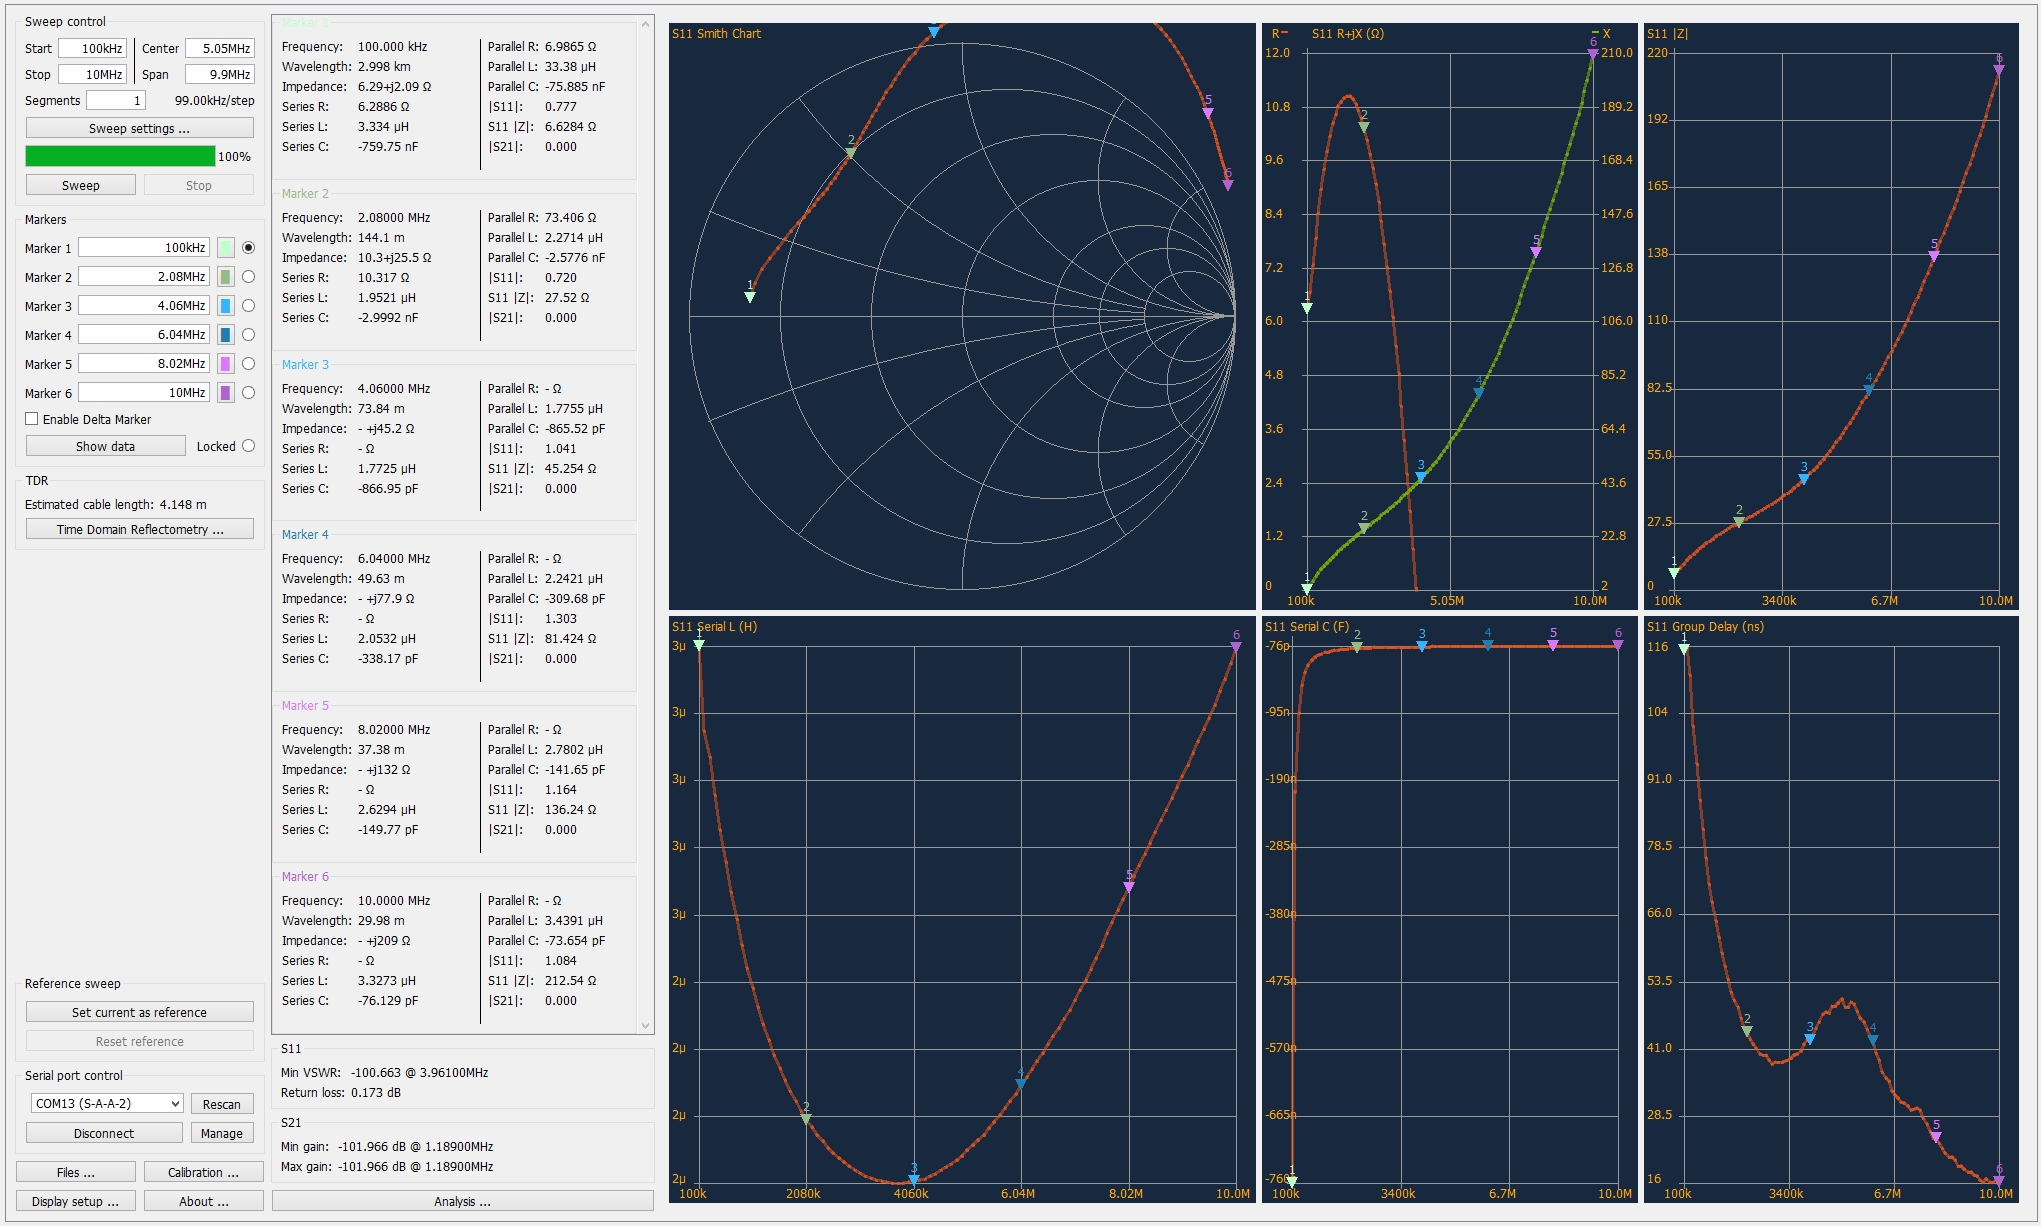This screenshot has height=1226, width=2041.
Task: Click the disabled Stop button
Action: point(198,185)
